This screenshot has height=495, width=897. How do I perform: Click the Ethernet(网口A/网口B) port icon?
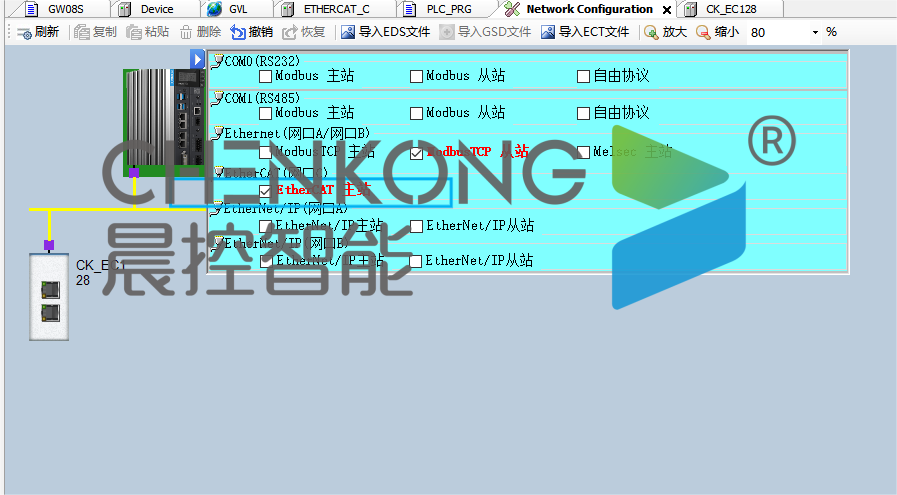coord(217,133)
